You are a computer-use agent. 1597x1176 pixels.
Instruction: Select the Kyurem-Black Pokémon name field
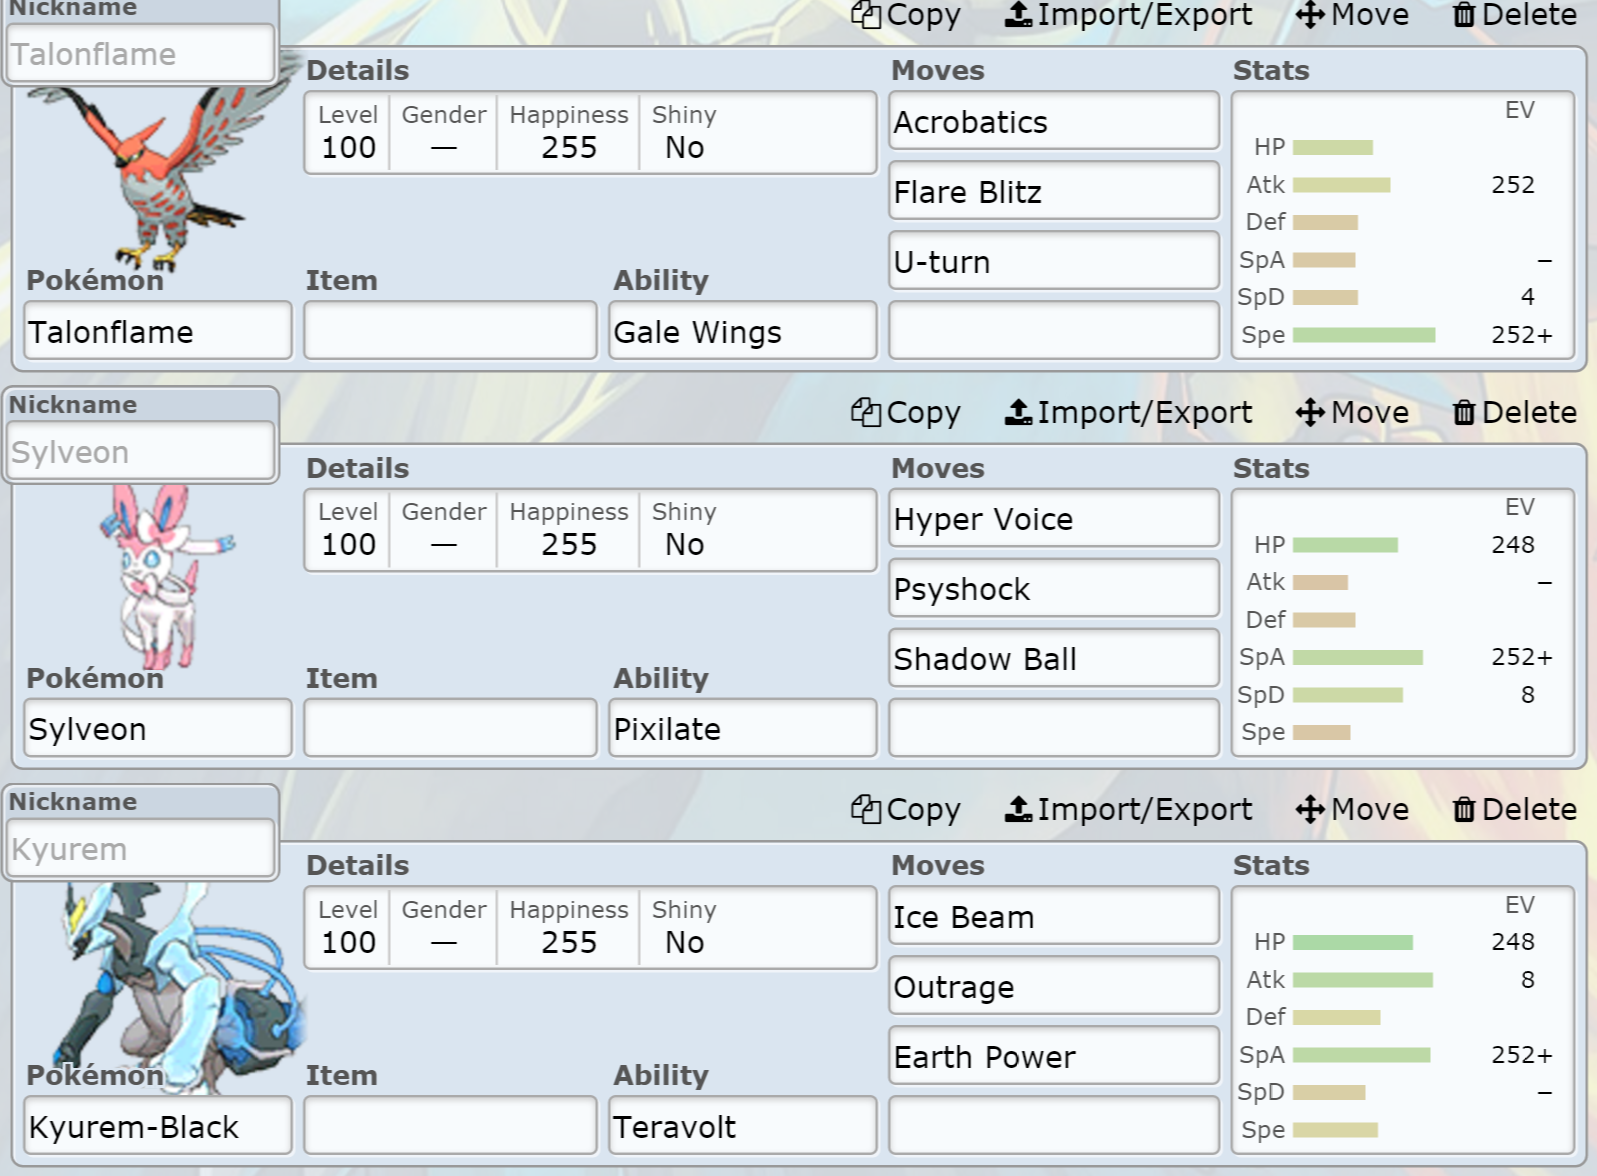(158, 1126)
